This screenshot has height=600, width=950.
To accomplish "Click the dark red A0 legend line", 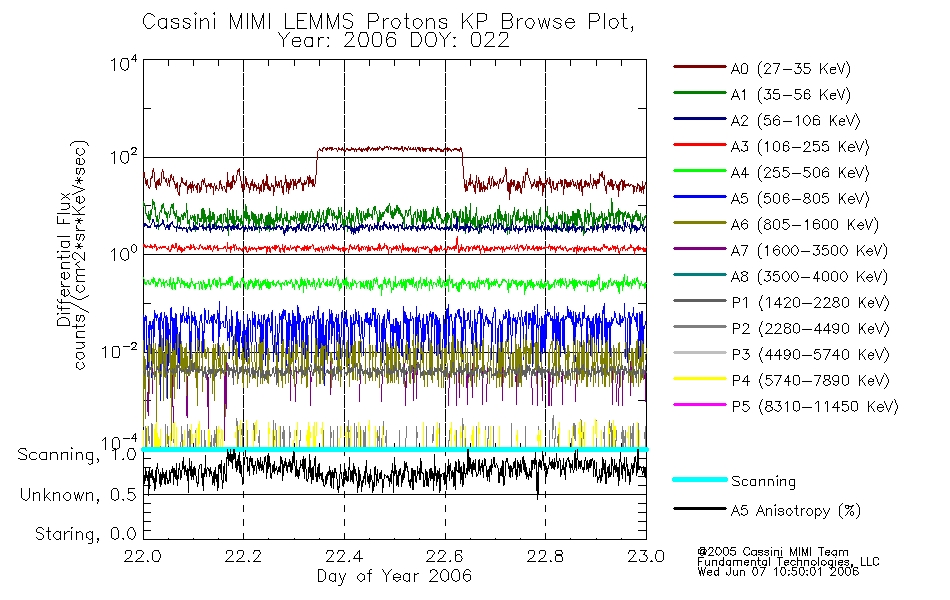I will pyautogui.click(x=700, y=67).
